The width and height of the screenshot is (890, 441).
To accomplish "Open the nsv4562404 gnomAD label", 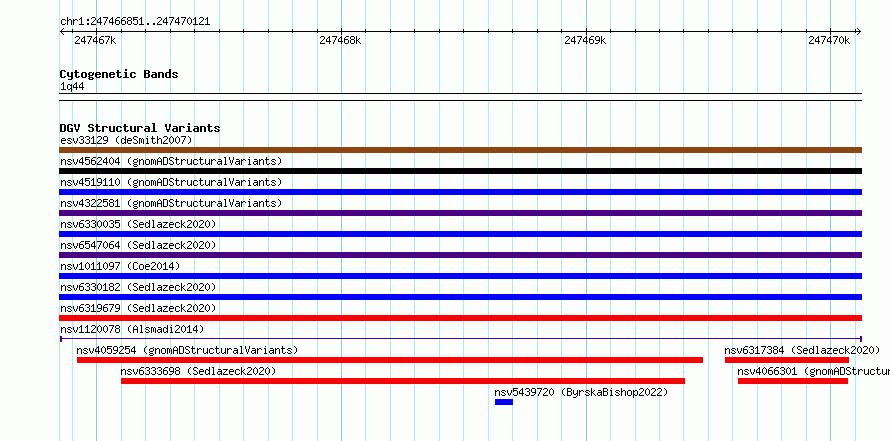I will tap(171, 161).
